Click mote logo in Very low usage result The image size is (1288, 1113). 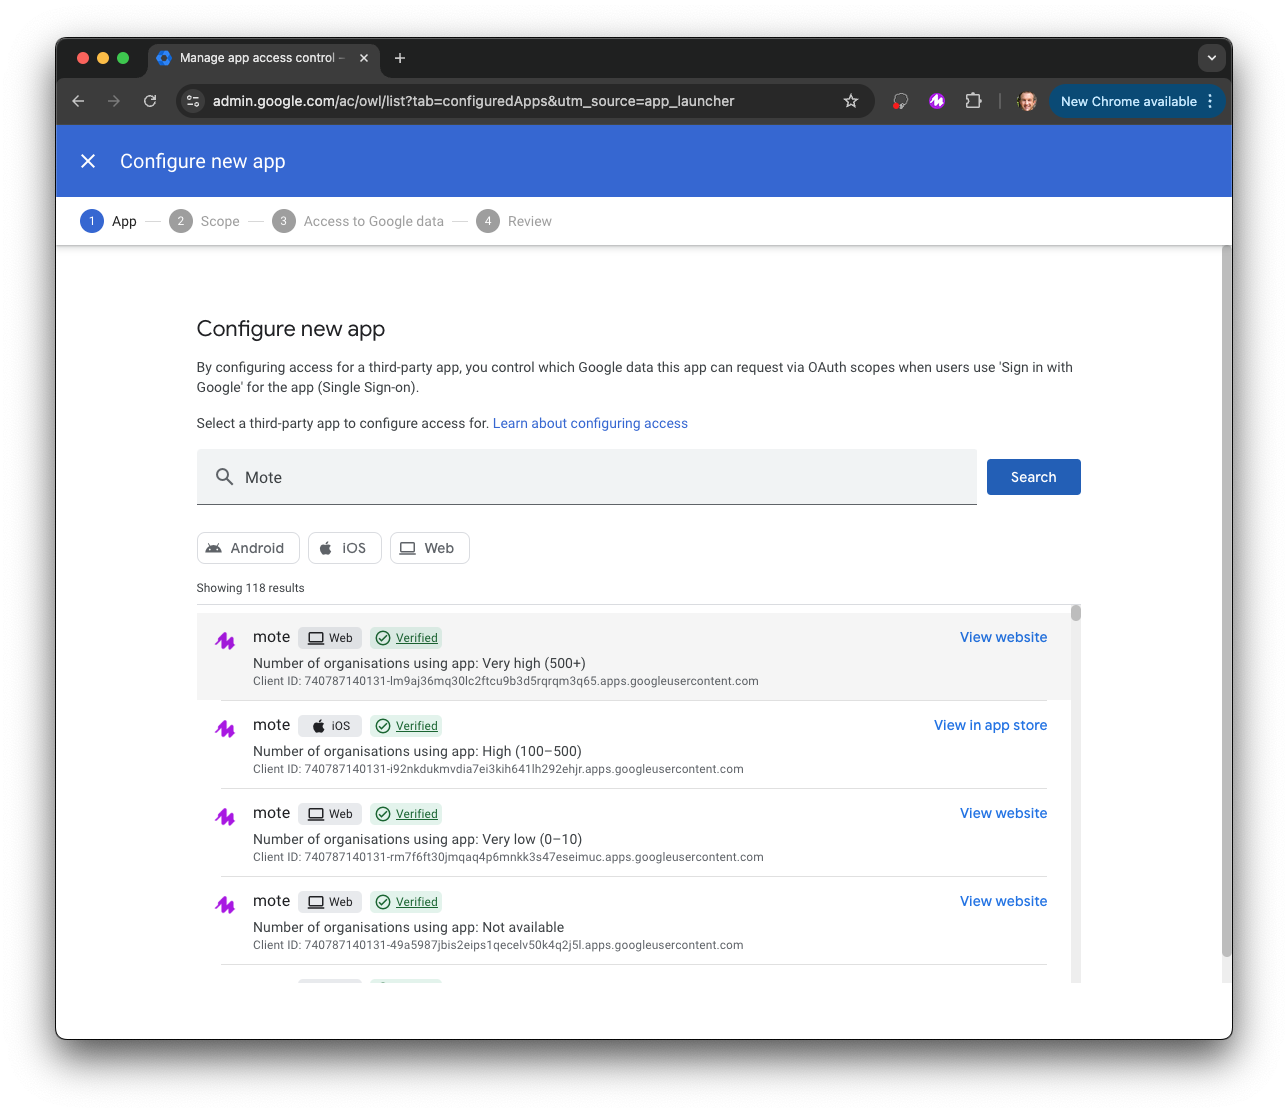pyautogui.click(x=225, y=816)
